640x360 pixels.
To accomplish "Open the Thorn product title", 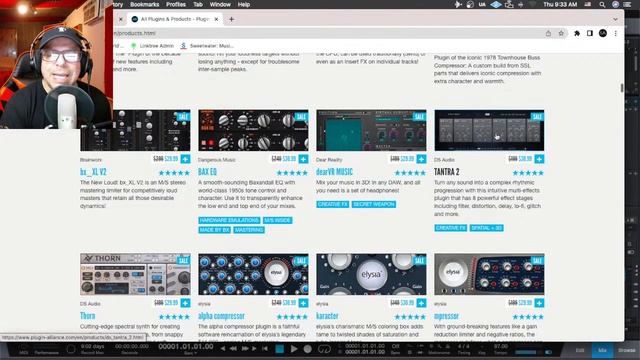I will pos(87,316).
